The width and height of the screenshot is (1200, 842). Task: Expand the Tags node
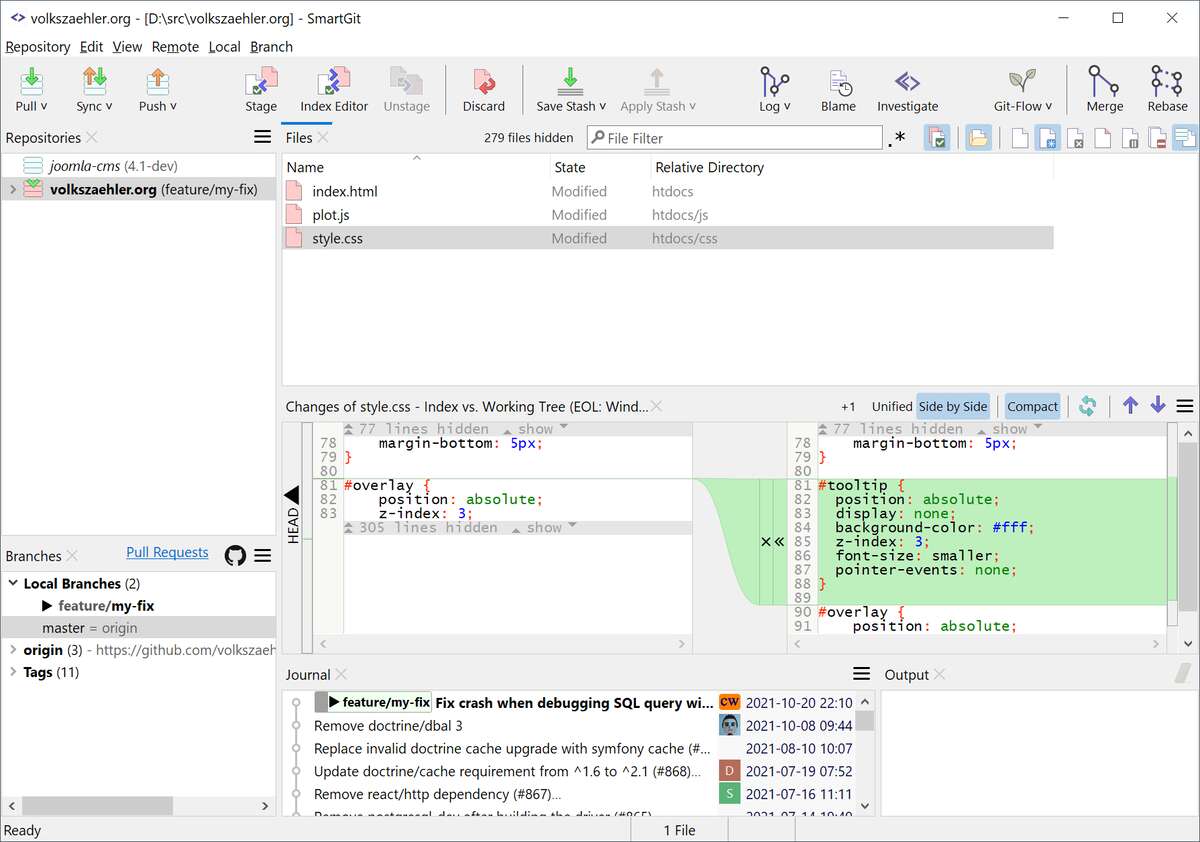pyautogui.click(x=12, y=672)
